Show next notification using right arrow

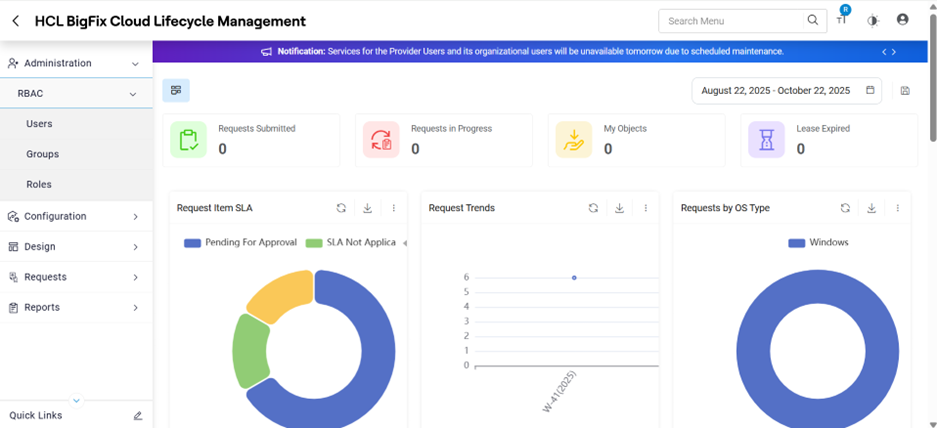(x=894, y=52)
